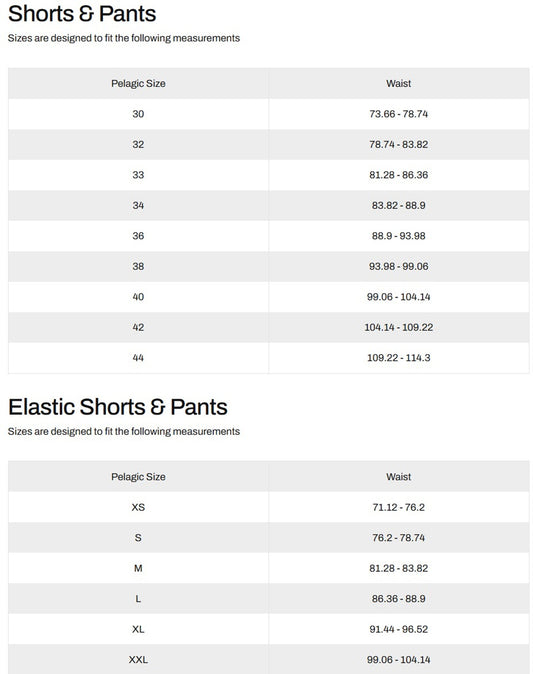This screenshot has width=533, height=674.
Task: Click waist value 76.2 - 78.74
Action: (398, 538)
